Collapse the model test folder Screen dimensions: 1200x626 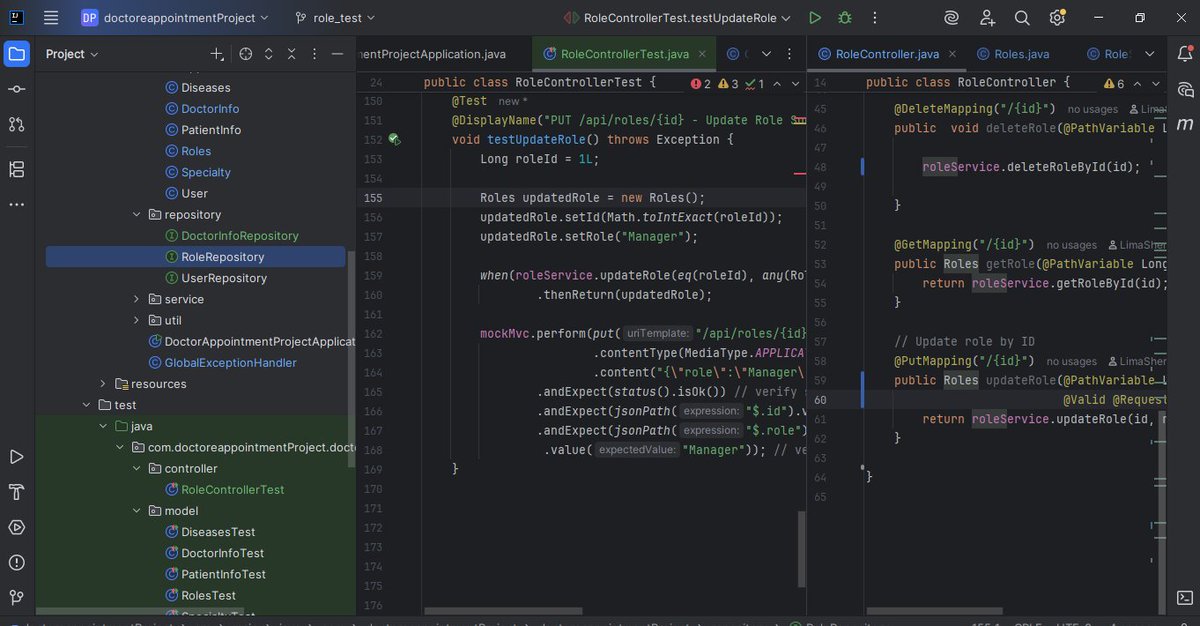pos(137,511)
